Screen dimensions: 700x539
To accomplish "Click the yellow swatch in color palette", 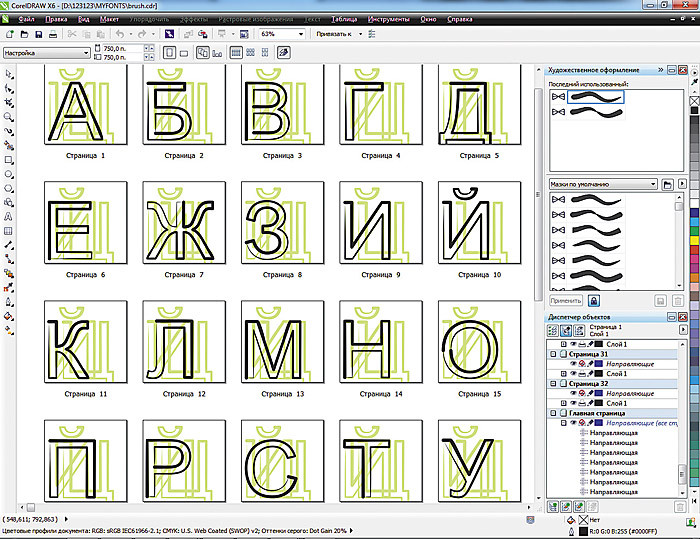I will (695, 240).
